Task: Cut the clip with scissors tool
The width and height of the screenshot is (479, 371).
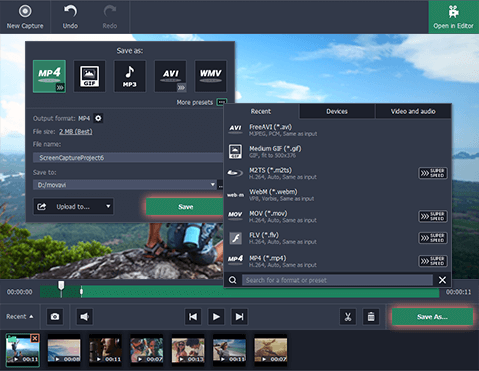Action: click(348, 316)
